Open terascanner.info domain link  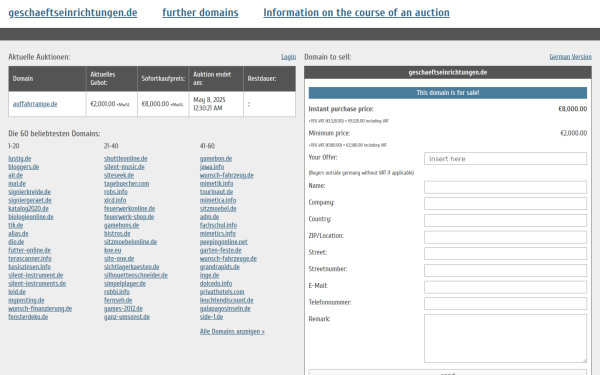30,259
